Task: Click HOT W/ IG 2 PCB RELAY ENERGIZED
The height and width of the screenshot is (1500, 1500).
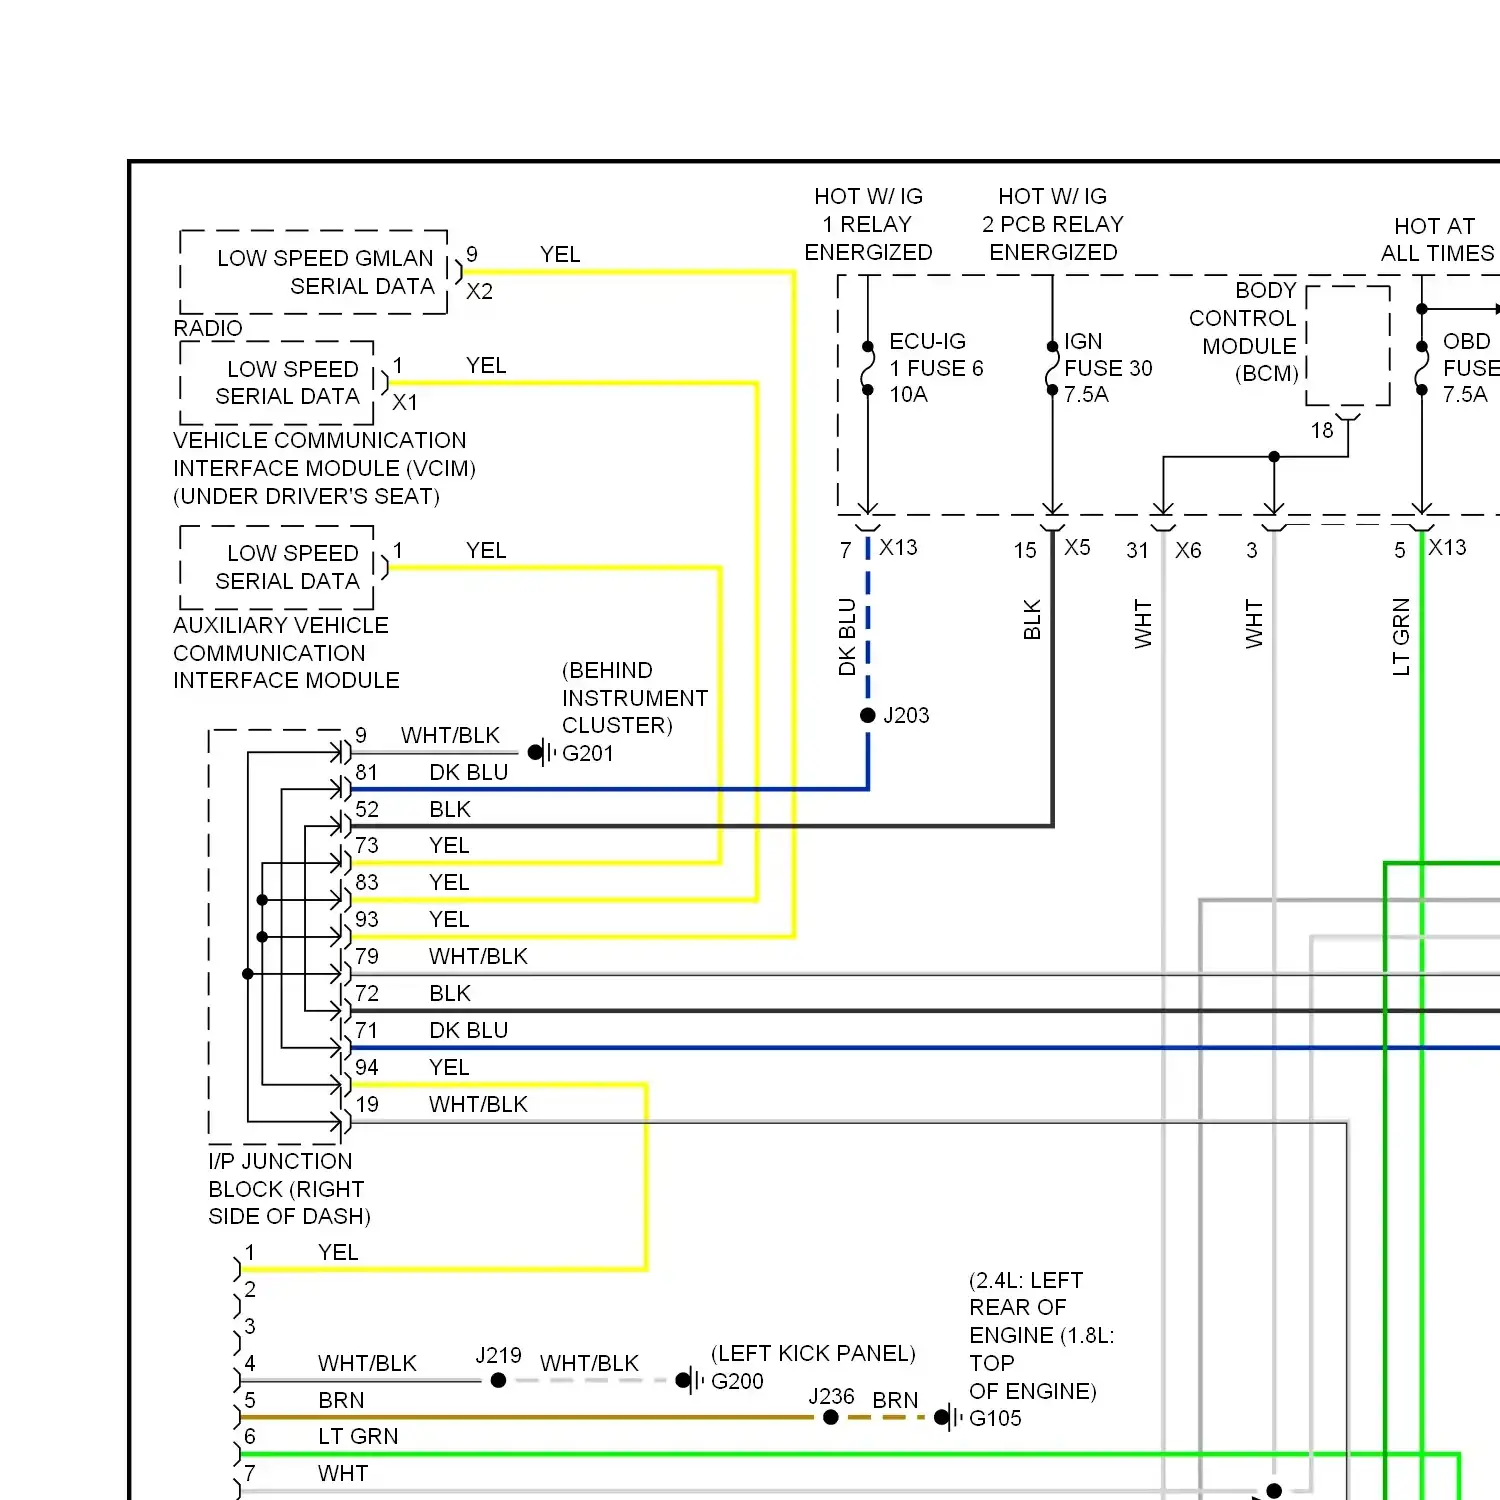Action: (x=1053, y=224)
